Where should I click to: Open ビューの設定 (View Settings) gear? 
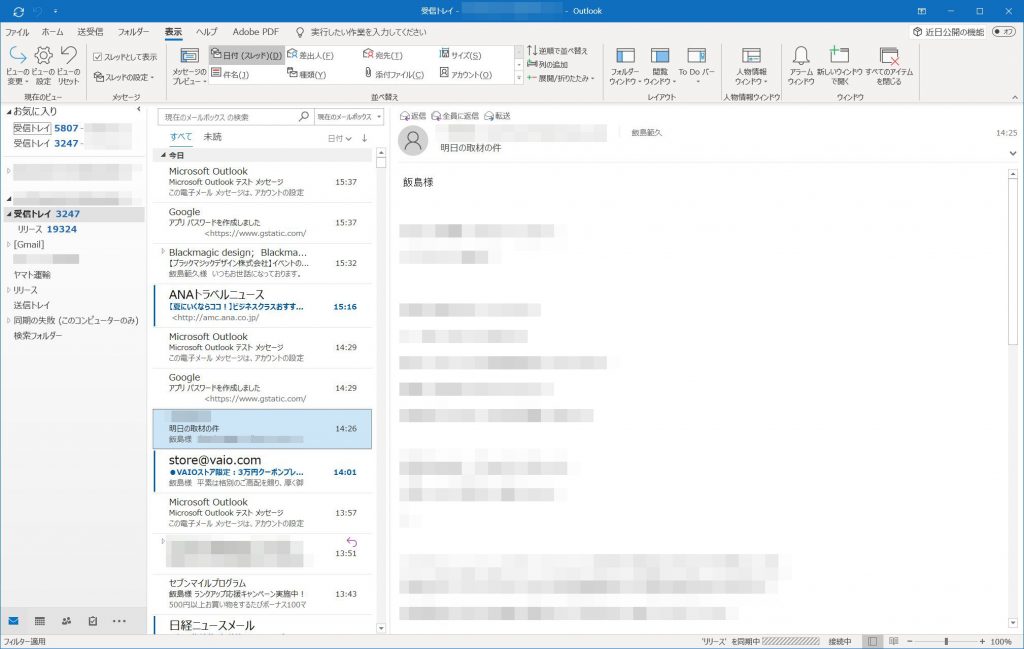pyautogui.click(x=43, y=66)
